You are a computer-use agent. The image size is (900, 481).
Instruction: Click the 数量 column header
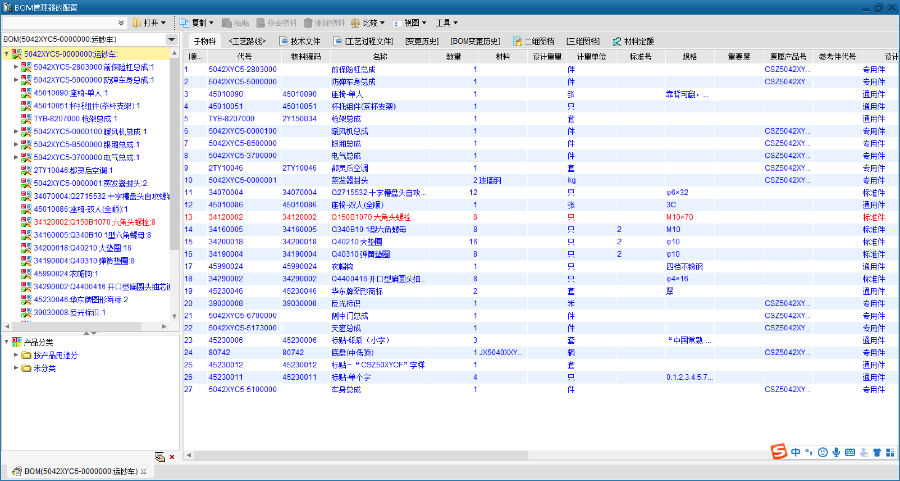click(453, 56)
